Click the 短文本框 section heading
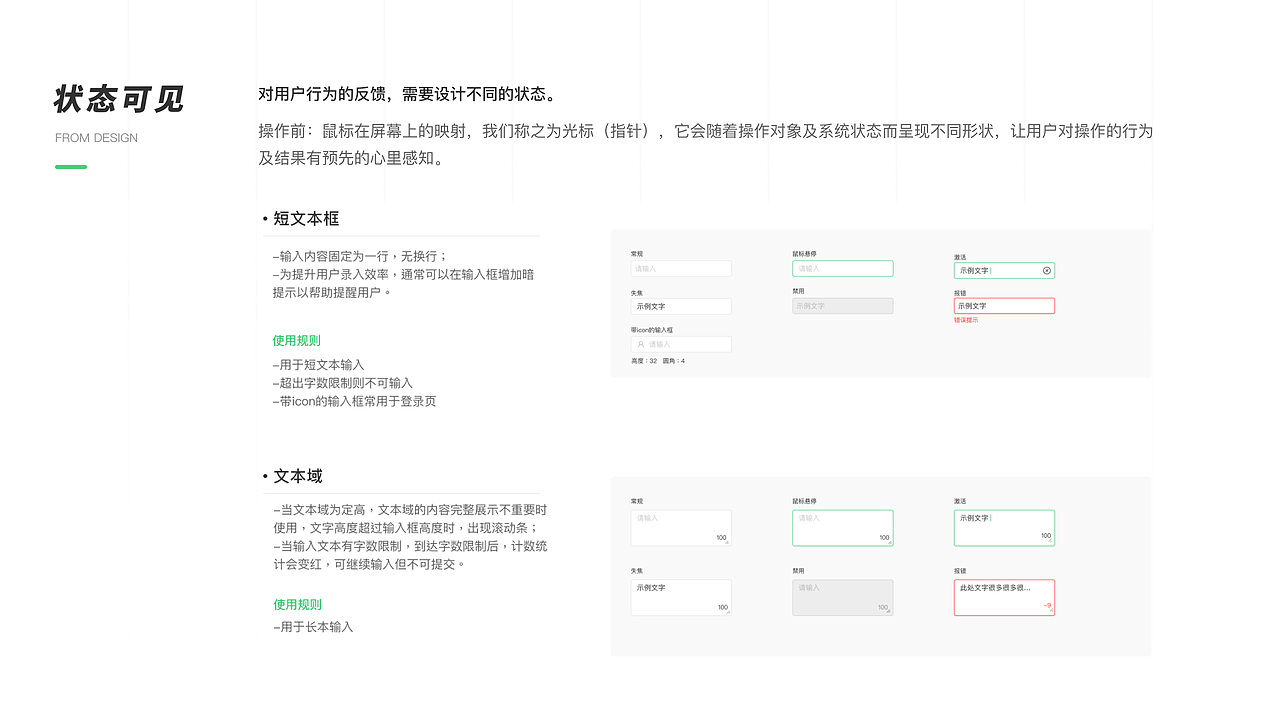Screen dimensions: 1280x720 (306, 219)
